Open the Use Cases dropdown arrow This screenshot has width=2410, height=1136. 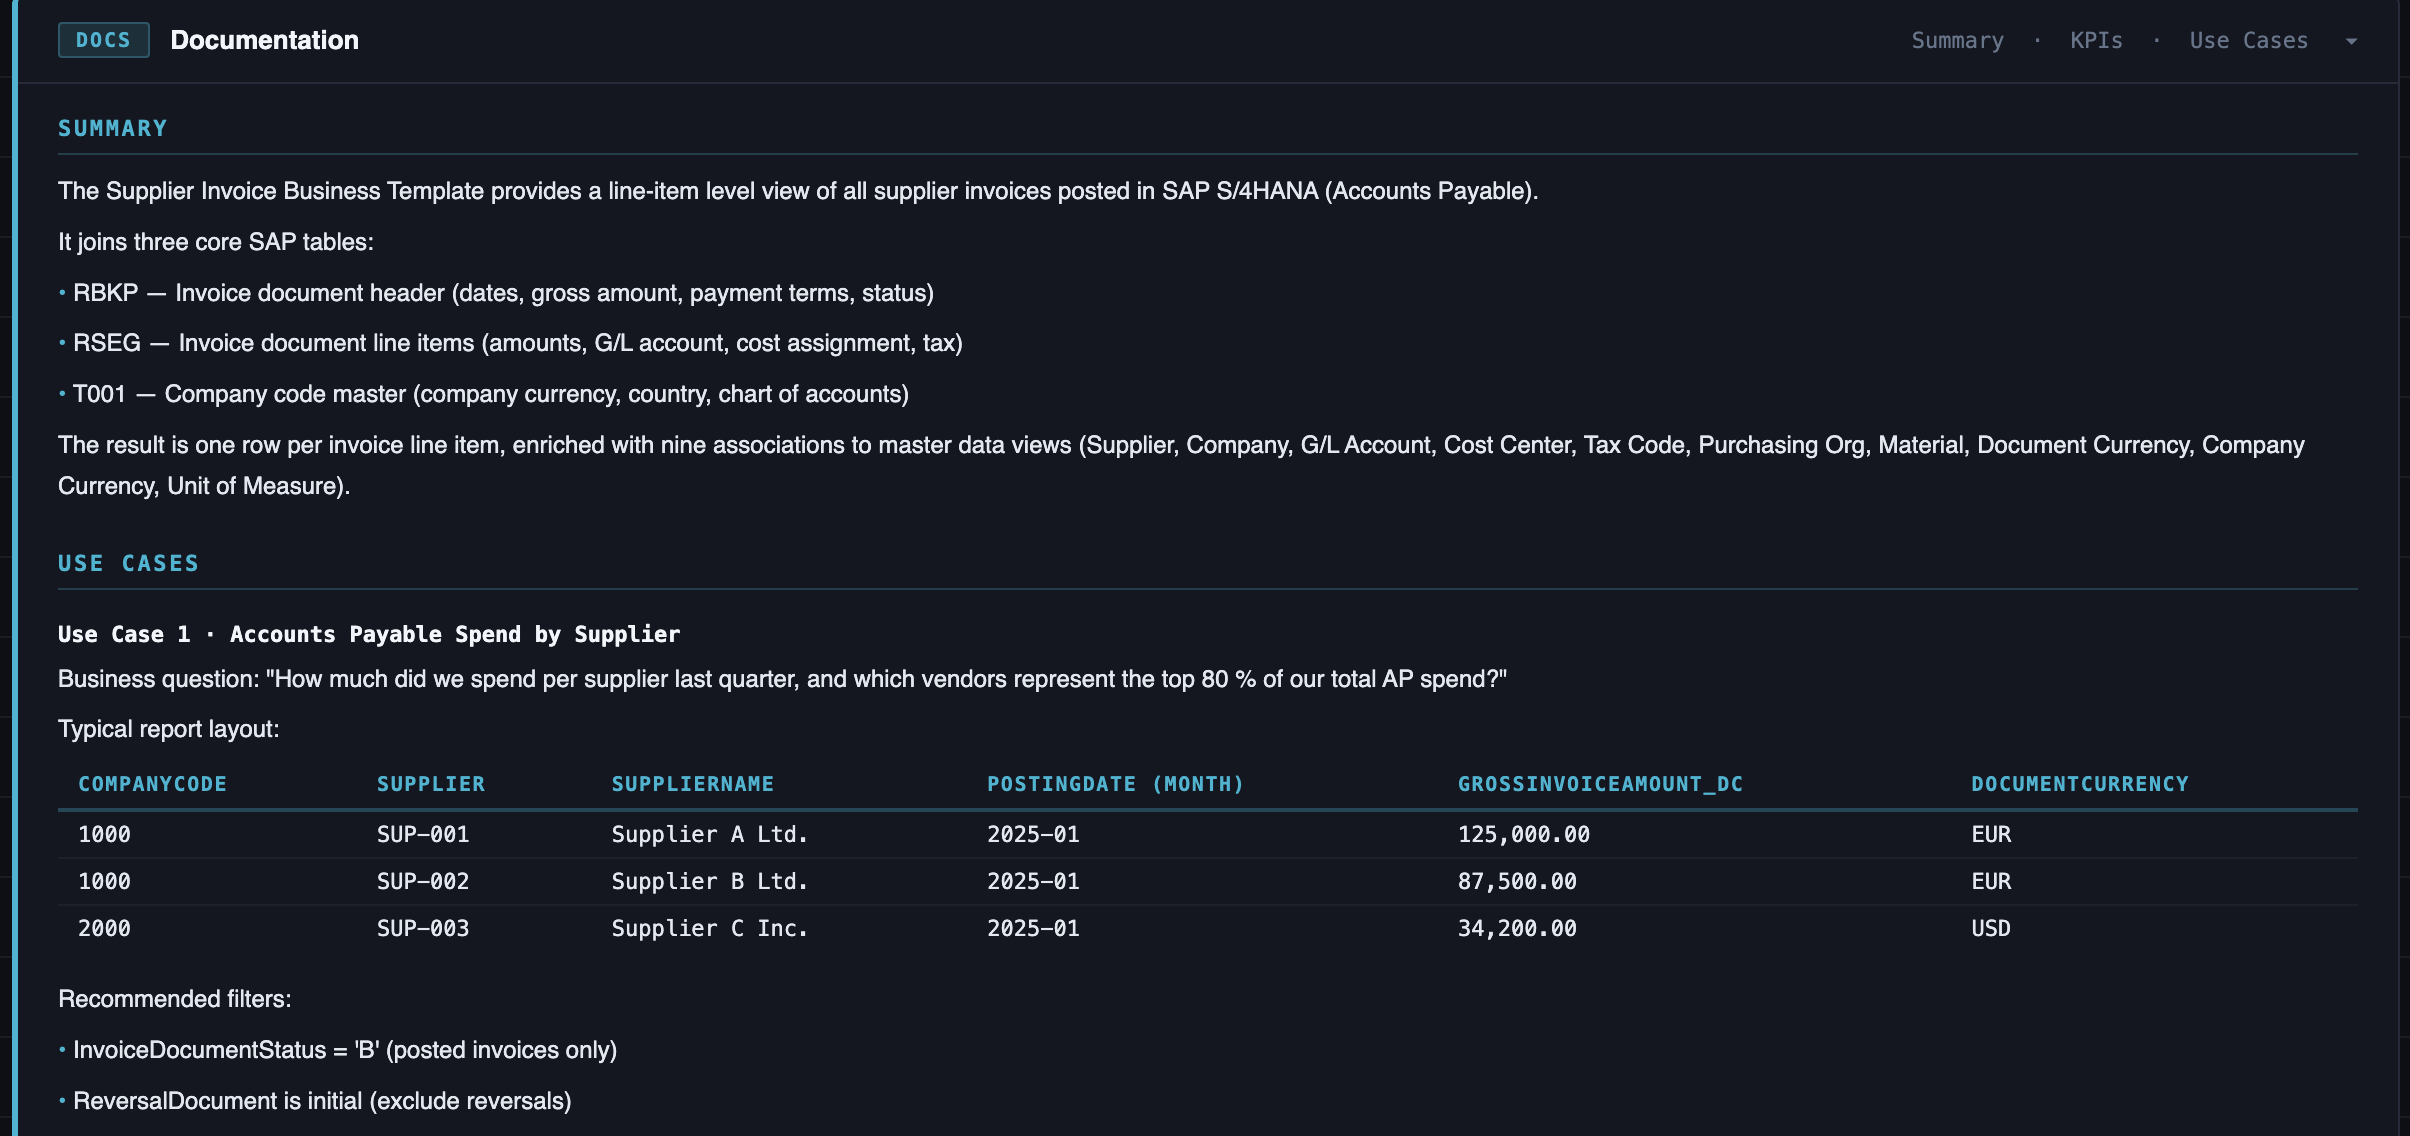pyautogui.click(x=2352, y=40)
